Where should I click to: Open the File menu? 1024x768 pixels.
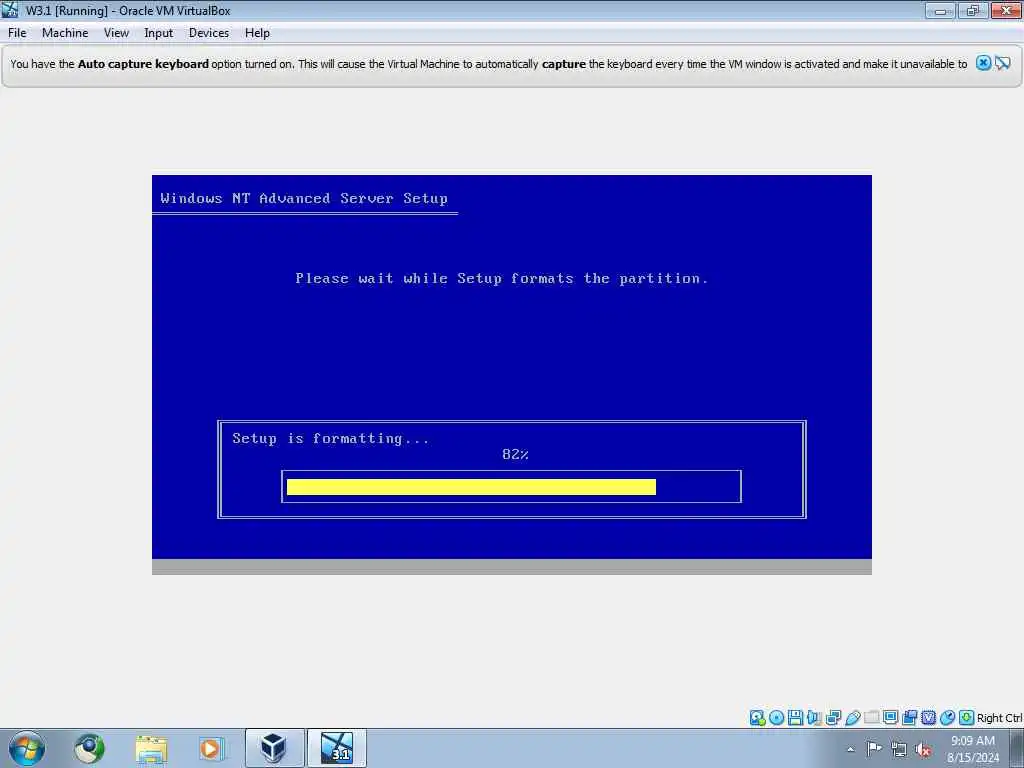point(17,33)
